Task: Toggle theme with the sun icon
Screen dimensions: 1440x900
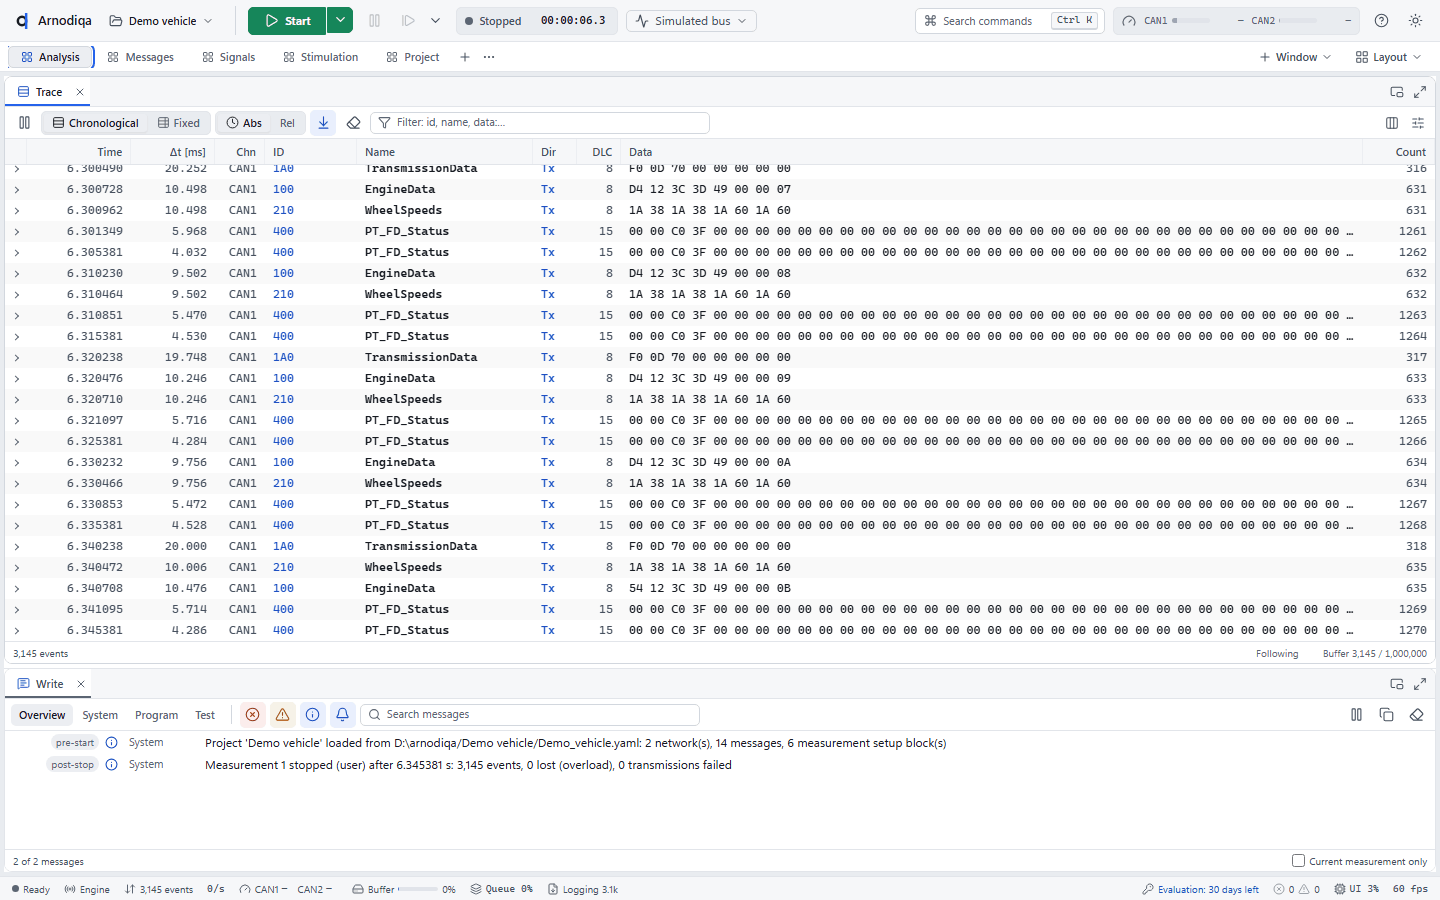Action: click(x=1415, y=20)
